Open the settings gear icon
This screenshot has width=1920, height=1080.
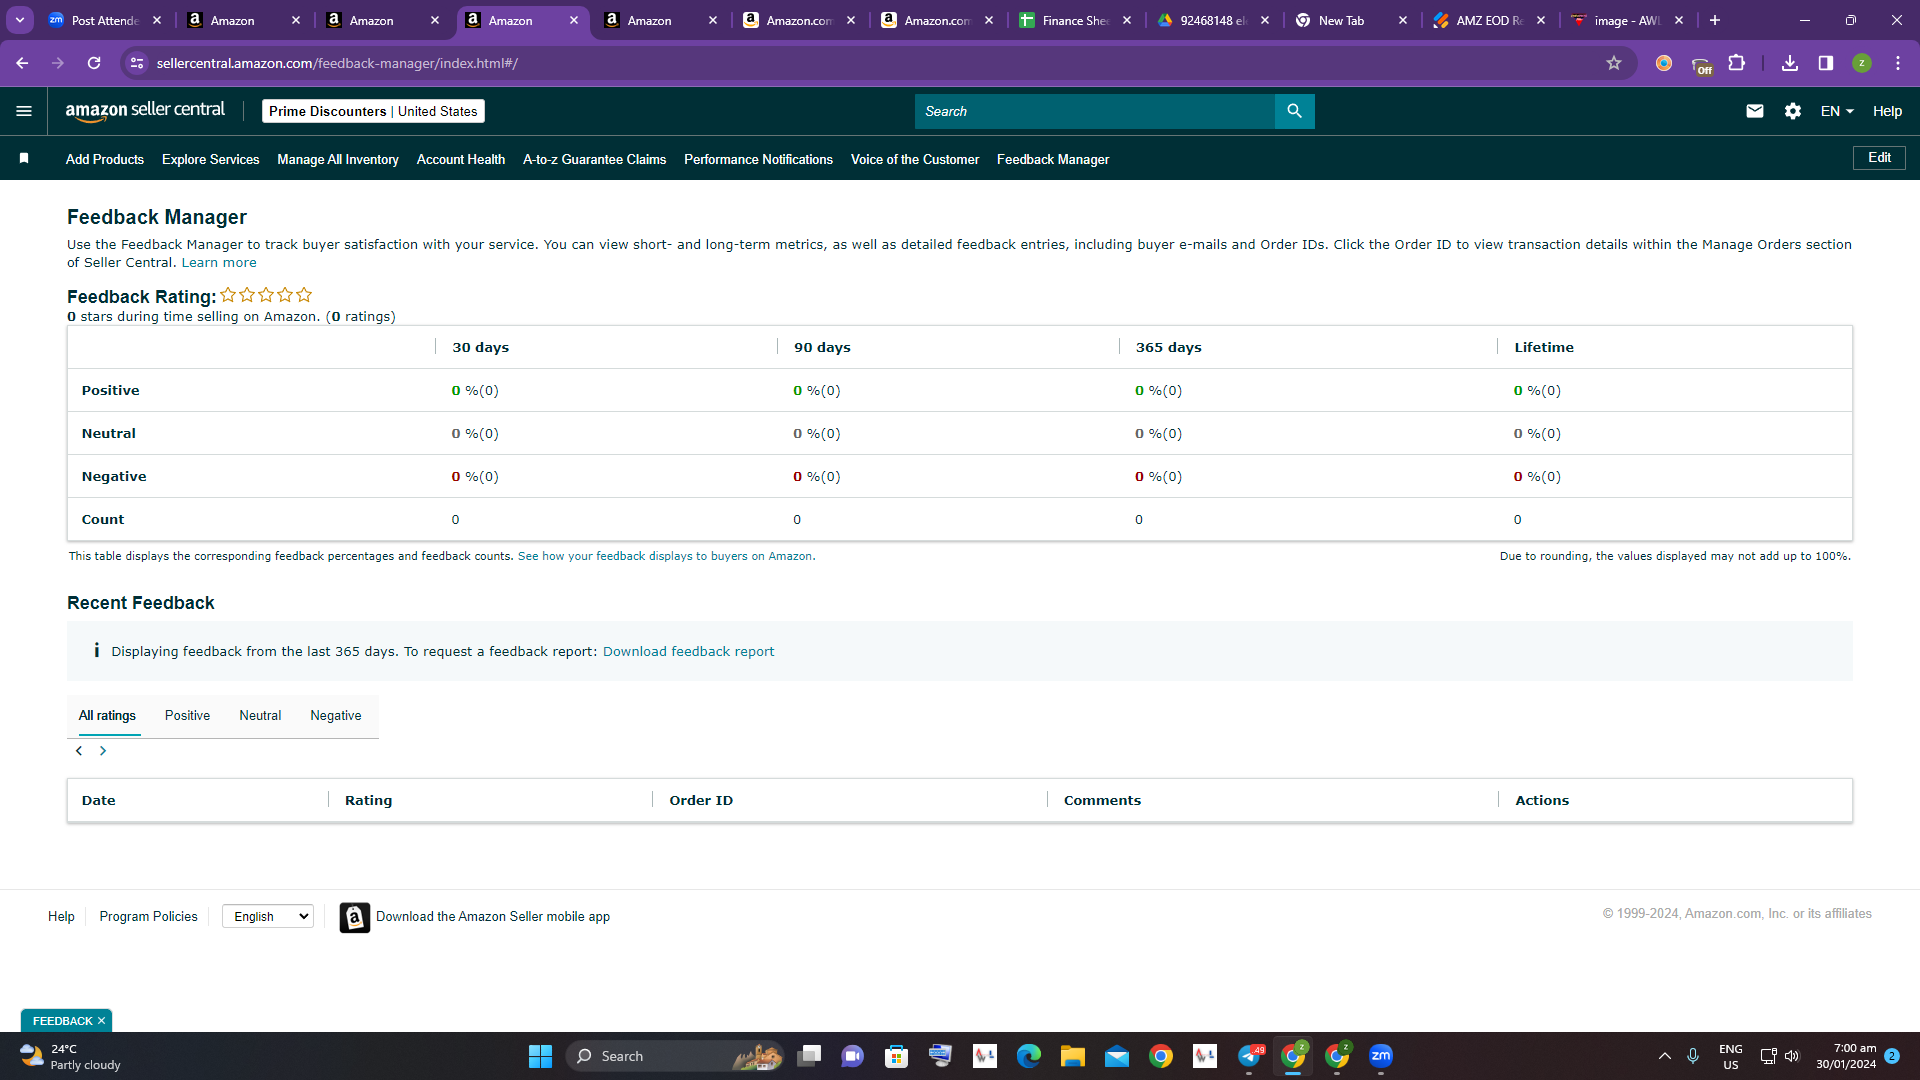pyautogui.click(x=1793, y=111)
